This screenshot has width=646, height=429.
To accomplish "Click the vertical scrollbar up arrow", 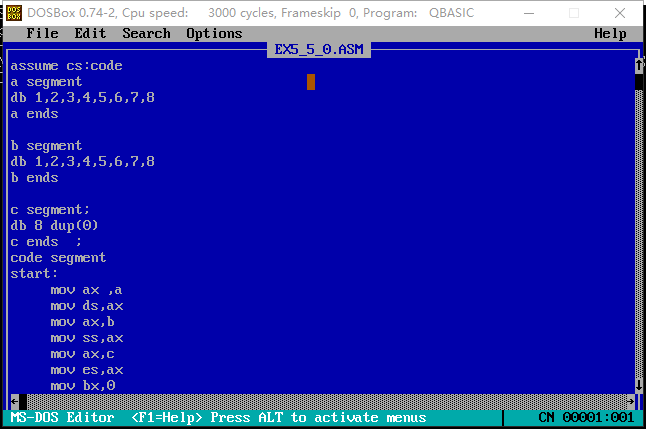I will (x=639, y=66).
